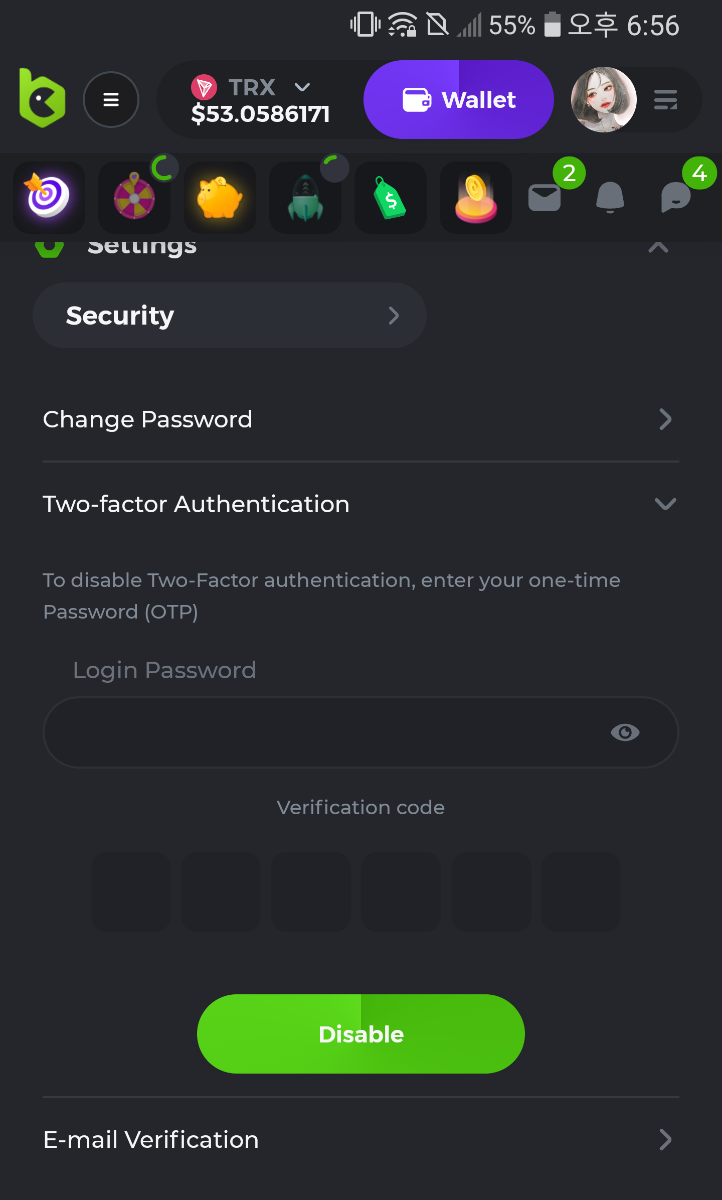Open the hamburger menu button
This screenshot has width=722, height=1200.
(x=111, y=100)
